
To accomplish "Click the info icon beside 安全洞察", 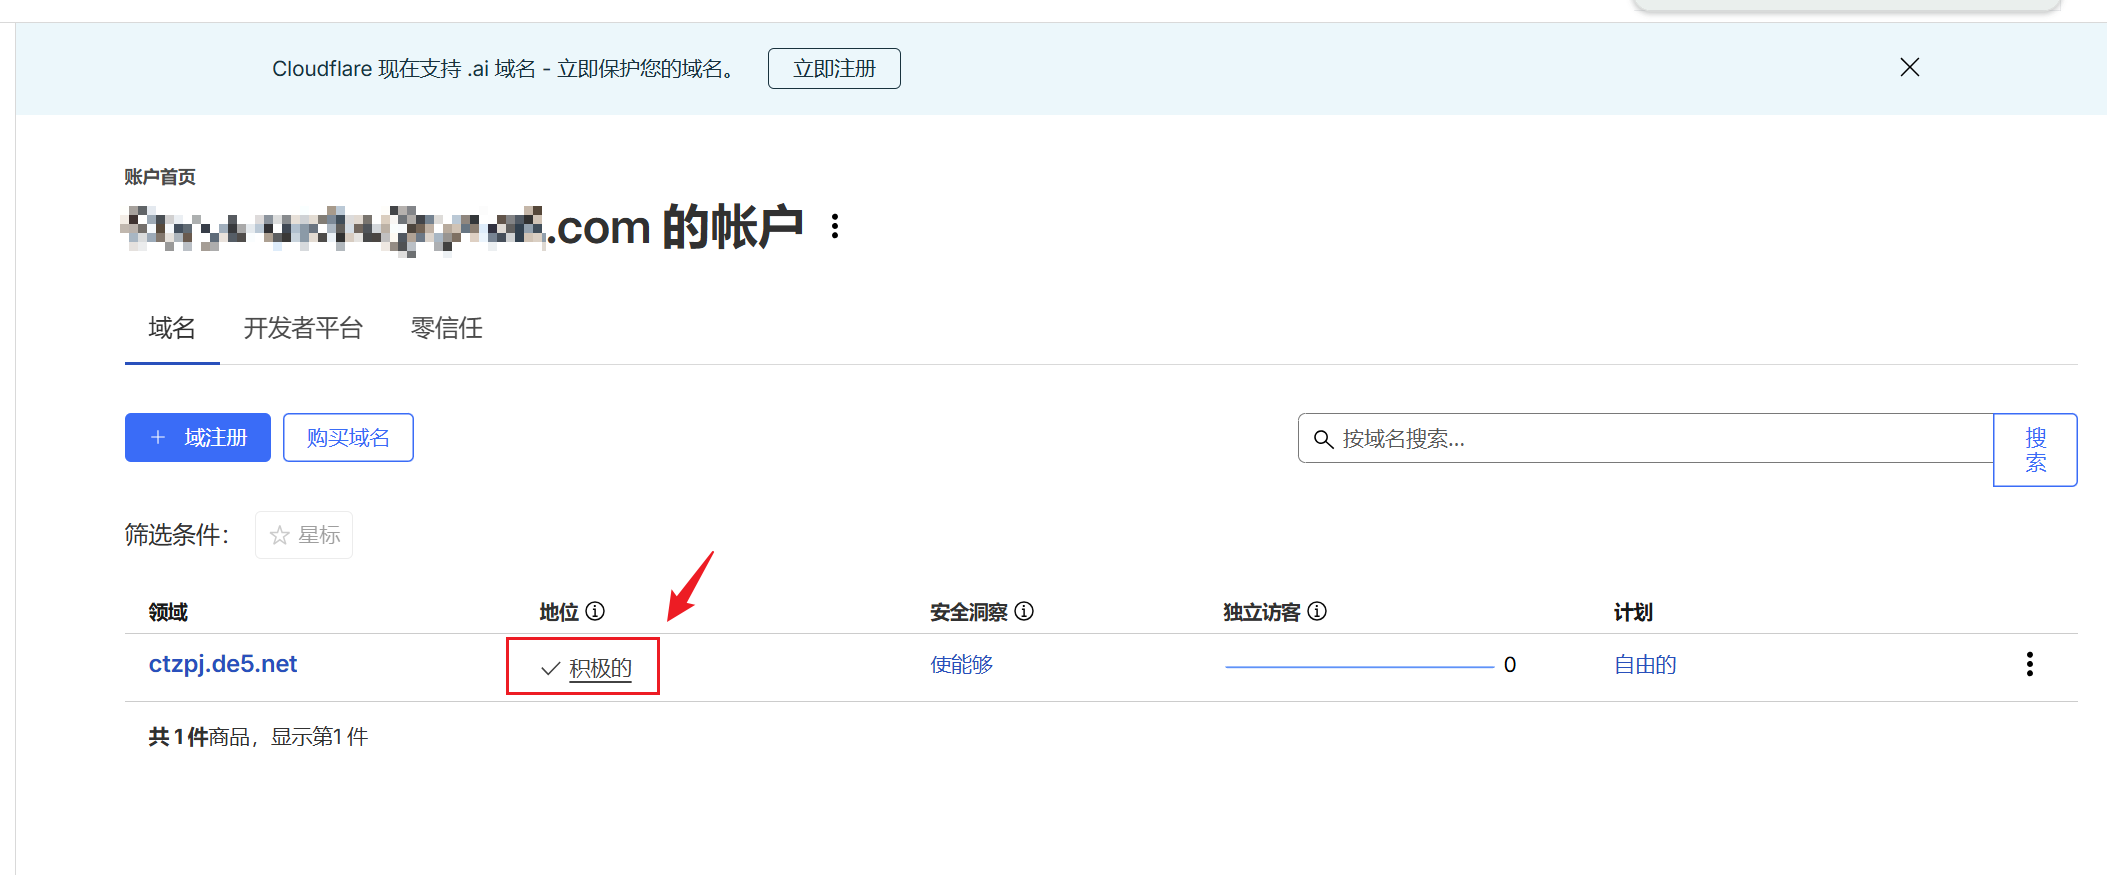I will (1024, 611).
